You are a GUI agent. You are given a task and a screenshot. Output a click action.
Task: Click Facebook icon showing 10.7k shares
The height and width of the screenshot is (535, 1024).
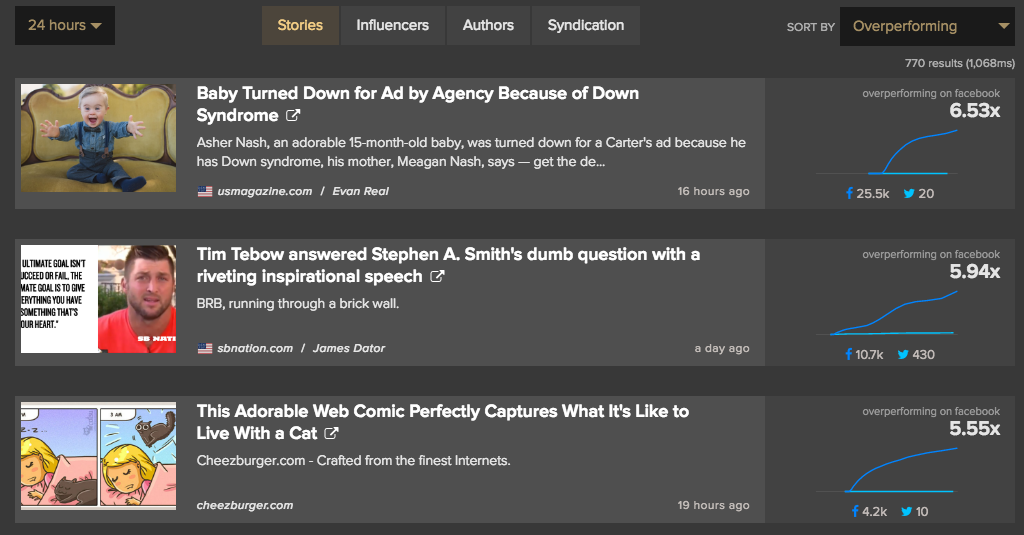[x=849, y=354]
